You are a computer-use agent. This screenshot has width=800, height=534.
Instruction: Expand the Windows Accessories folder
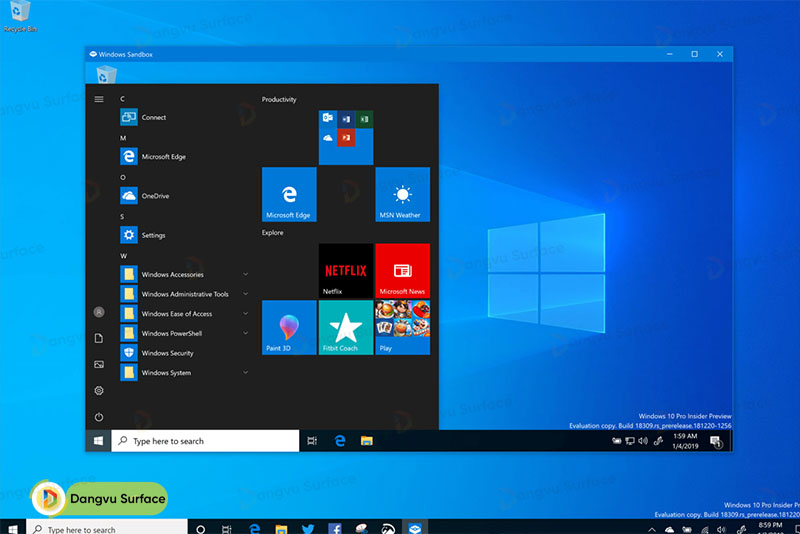(185, 274)
